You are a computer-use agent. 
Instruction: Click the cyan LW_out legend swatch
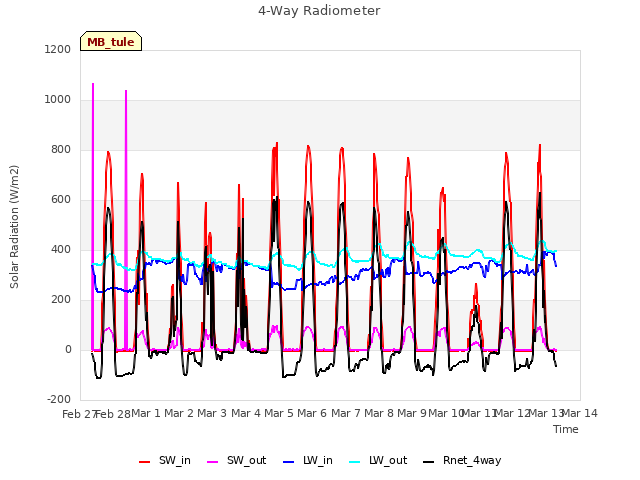pyautogui.click(x=355, y=462)
